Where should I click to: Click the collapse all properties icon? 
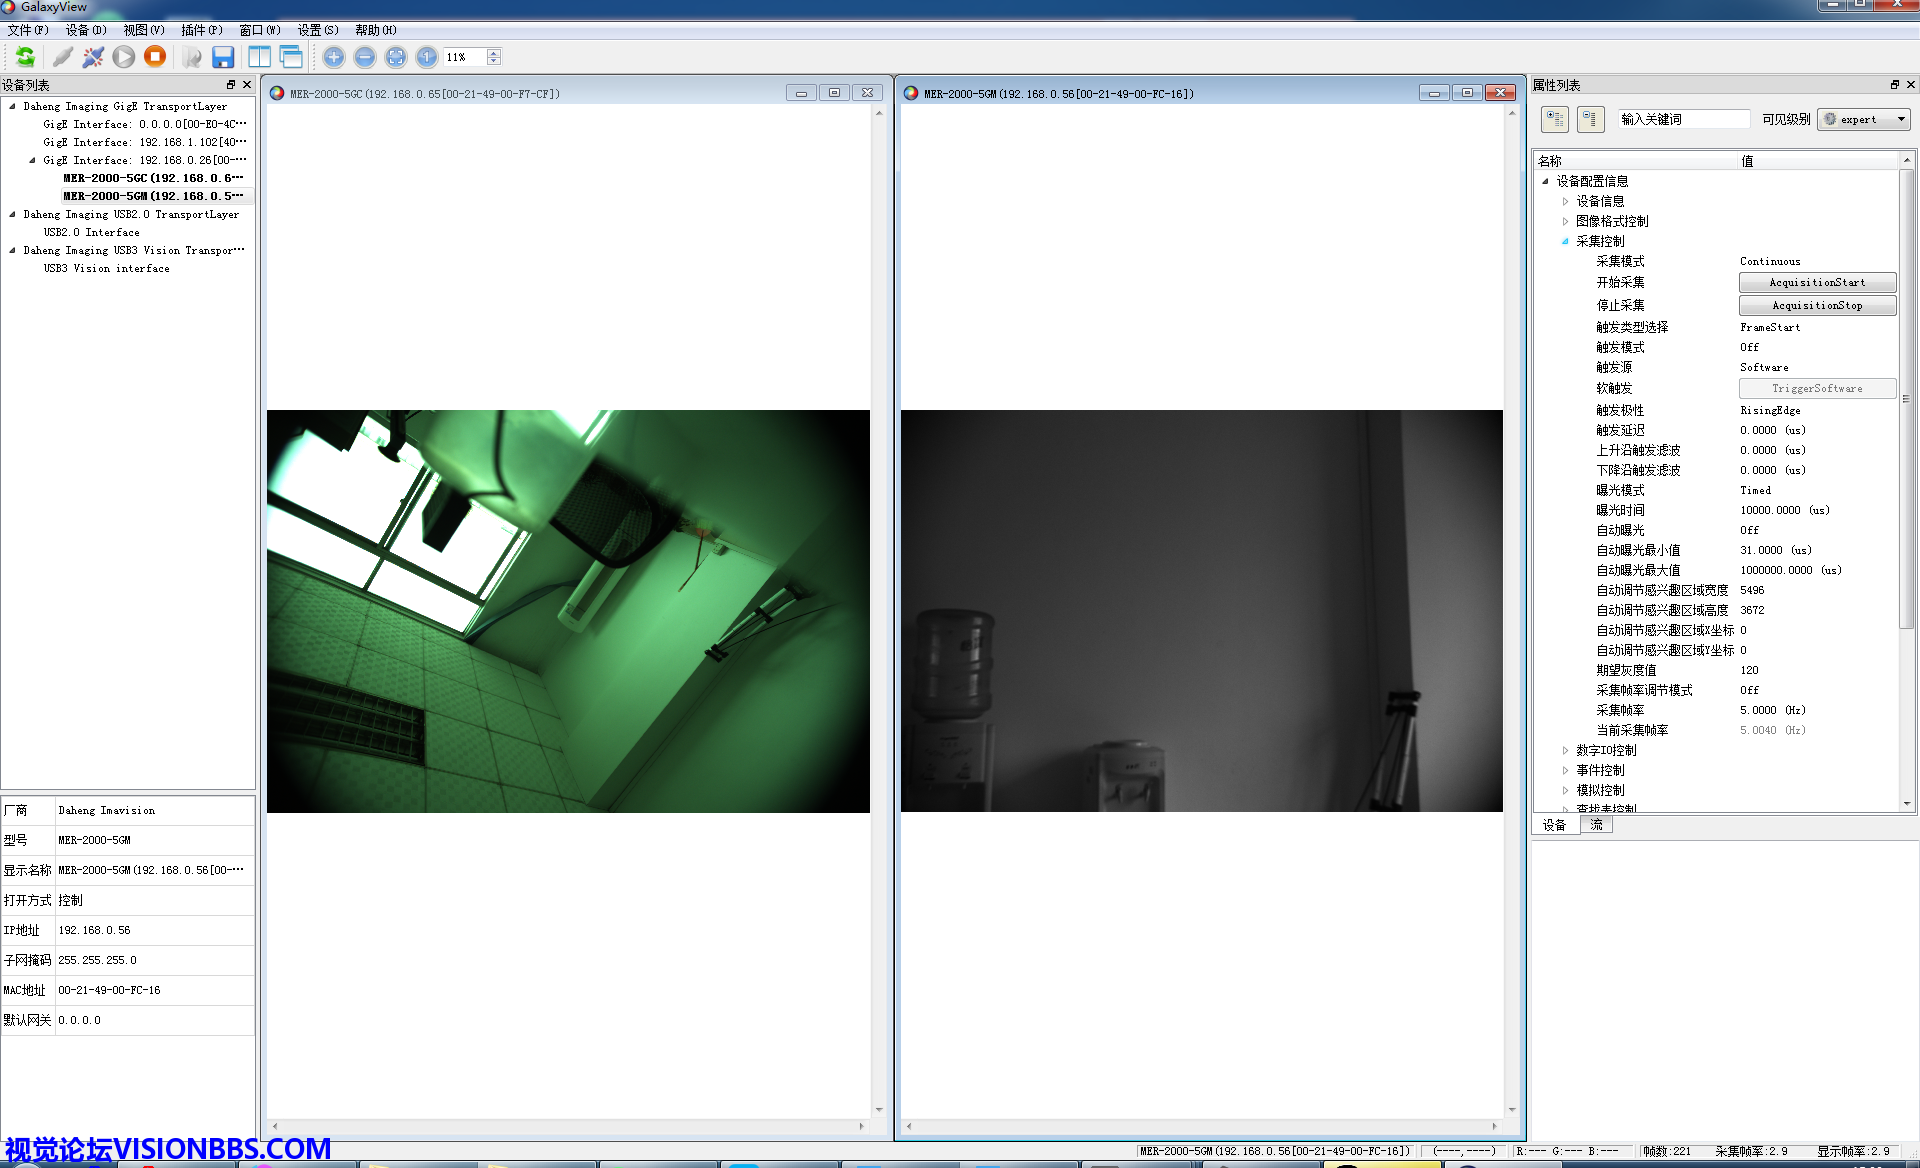point(1591,119)
